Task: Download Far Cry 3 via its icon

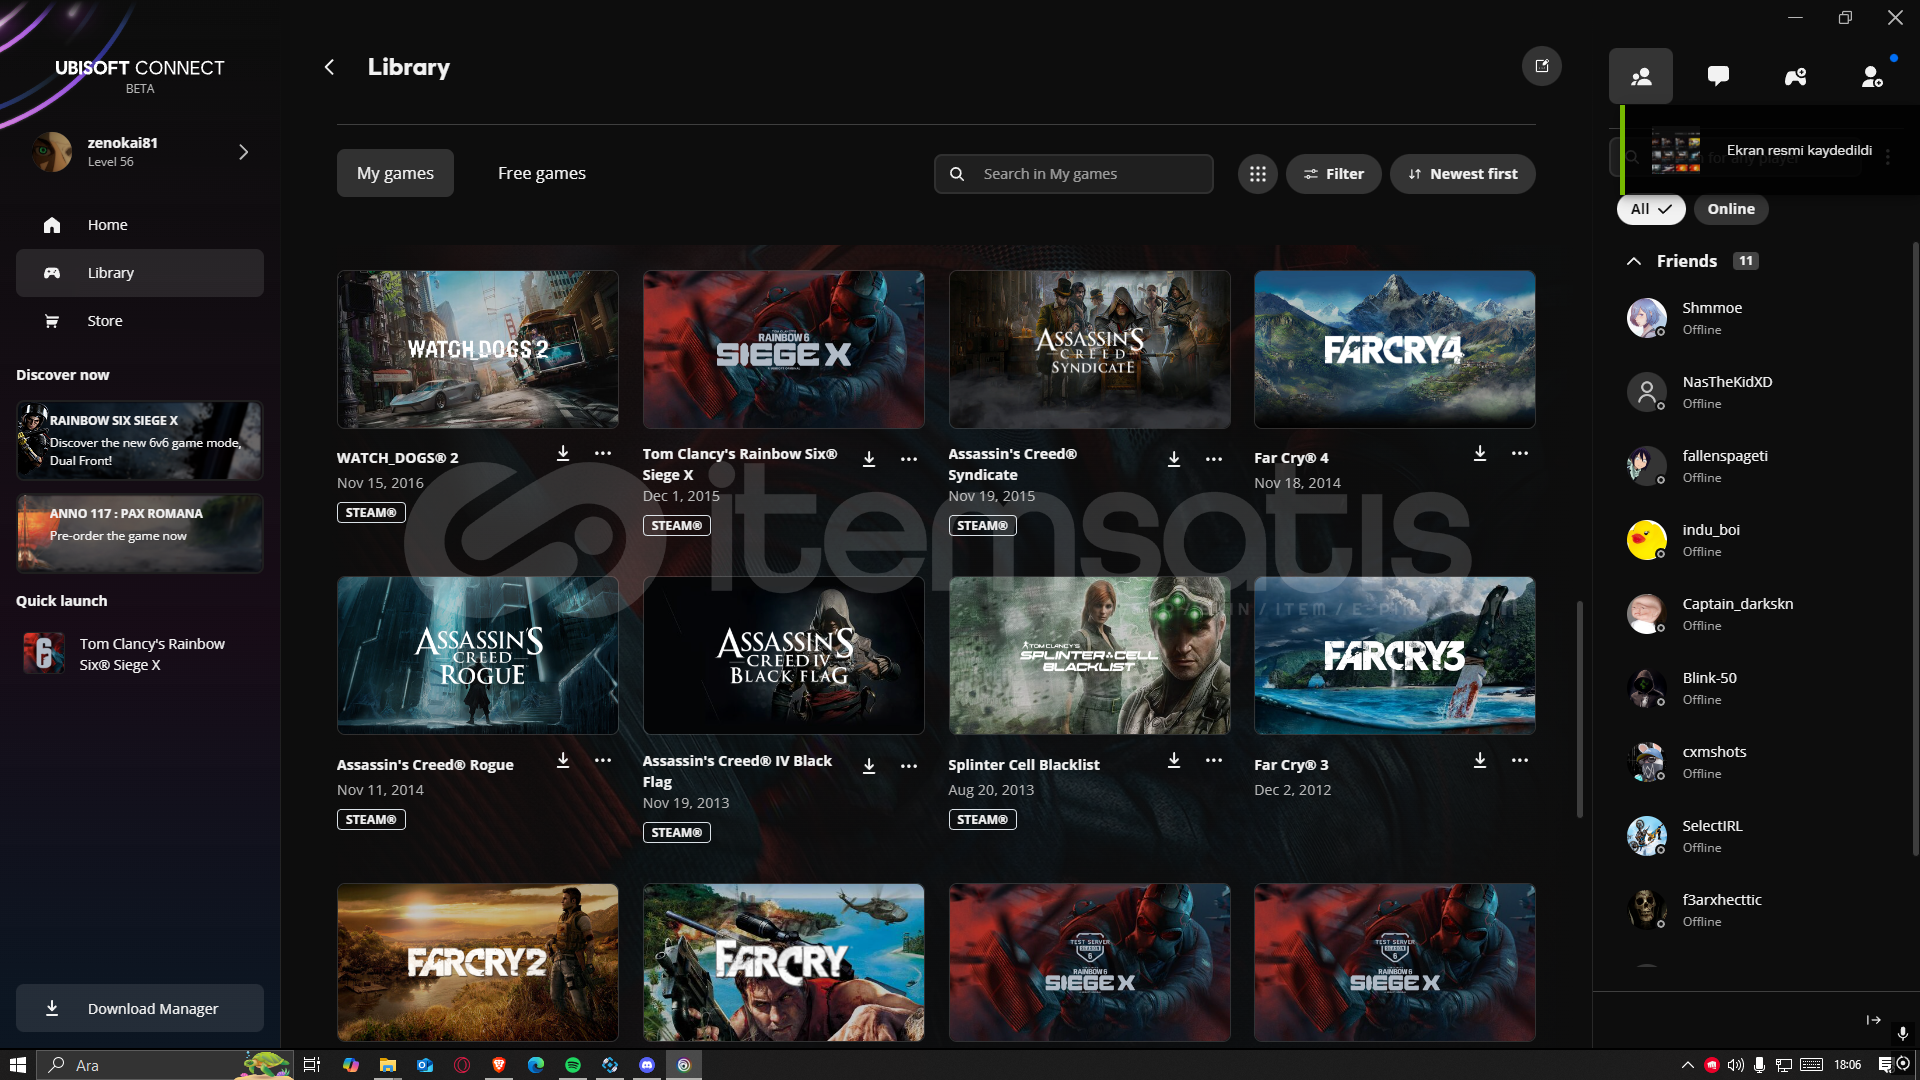Action: tap(1480, 760)
